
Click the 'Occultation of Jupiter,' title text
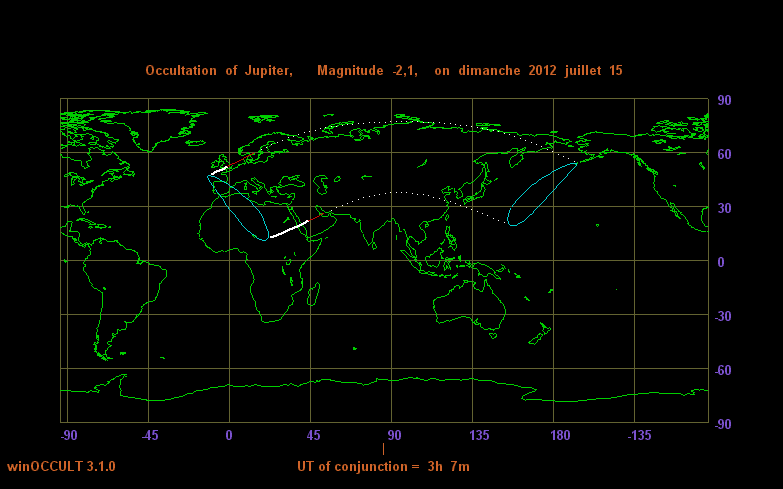[219, 71]
